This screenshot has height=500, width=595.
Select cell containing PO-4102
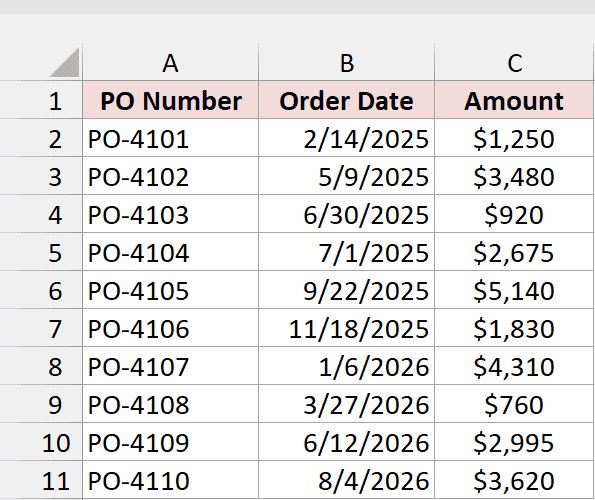170,176
